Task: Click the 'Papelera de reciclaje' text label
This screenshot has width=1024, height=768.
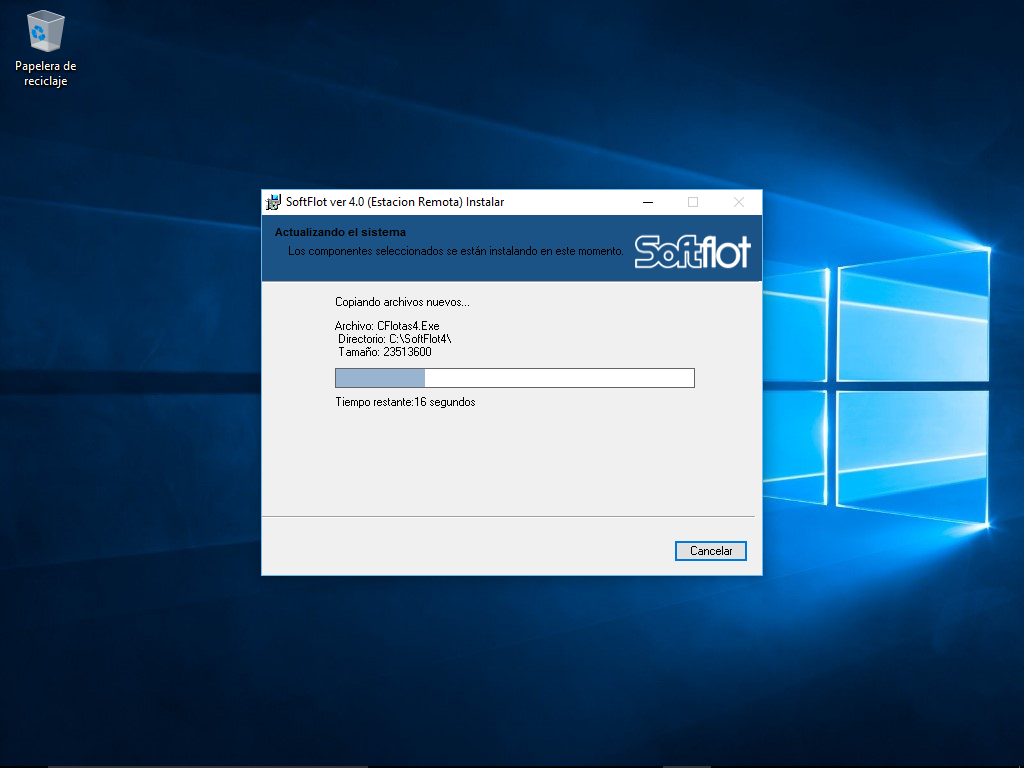Action: coord(46,73)
